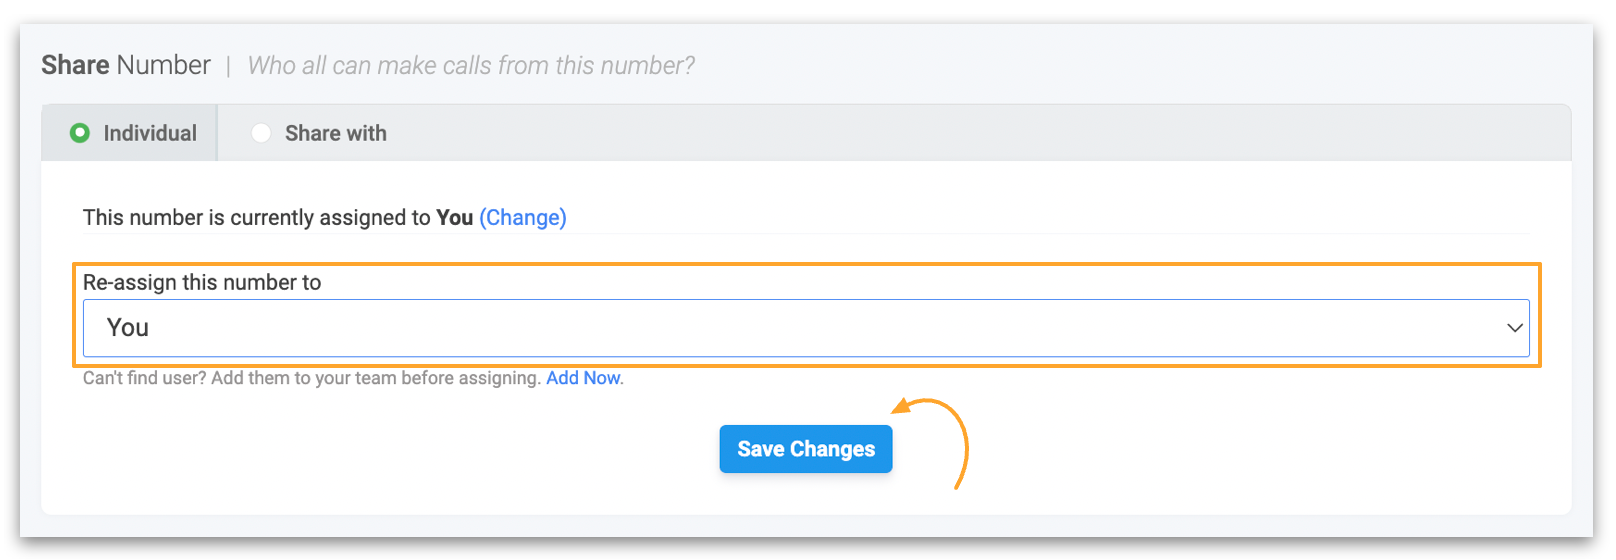Click the (Change) link
Image resolution: width=1616 pixels, height=560 pixels.
522,217
